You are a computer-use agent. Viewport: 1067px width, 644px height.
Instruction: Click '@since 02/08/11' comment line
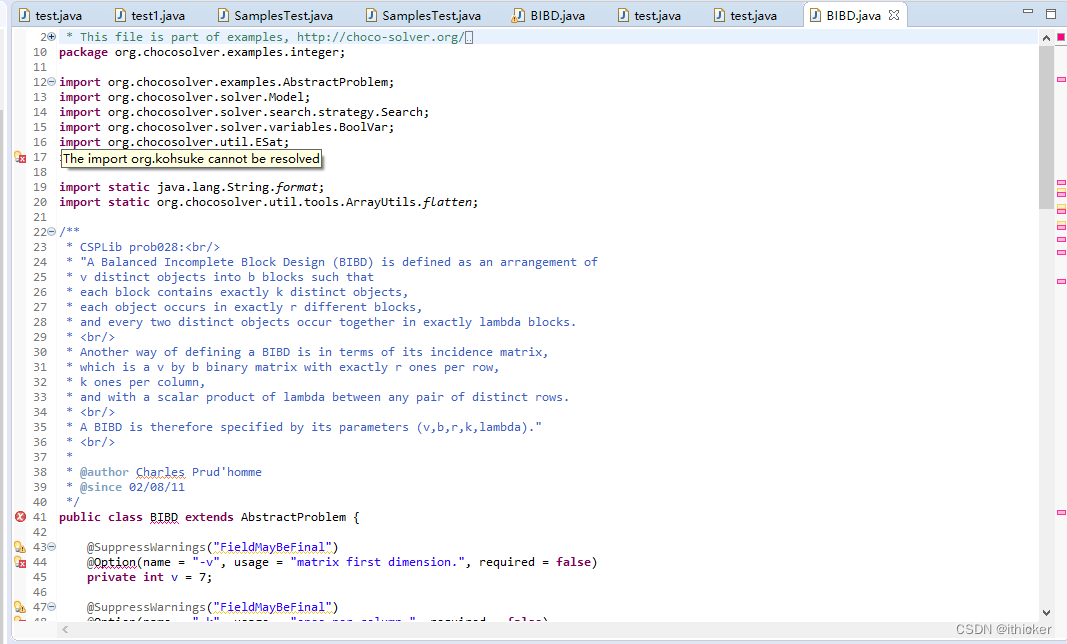tap(132, 487)
